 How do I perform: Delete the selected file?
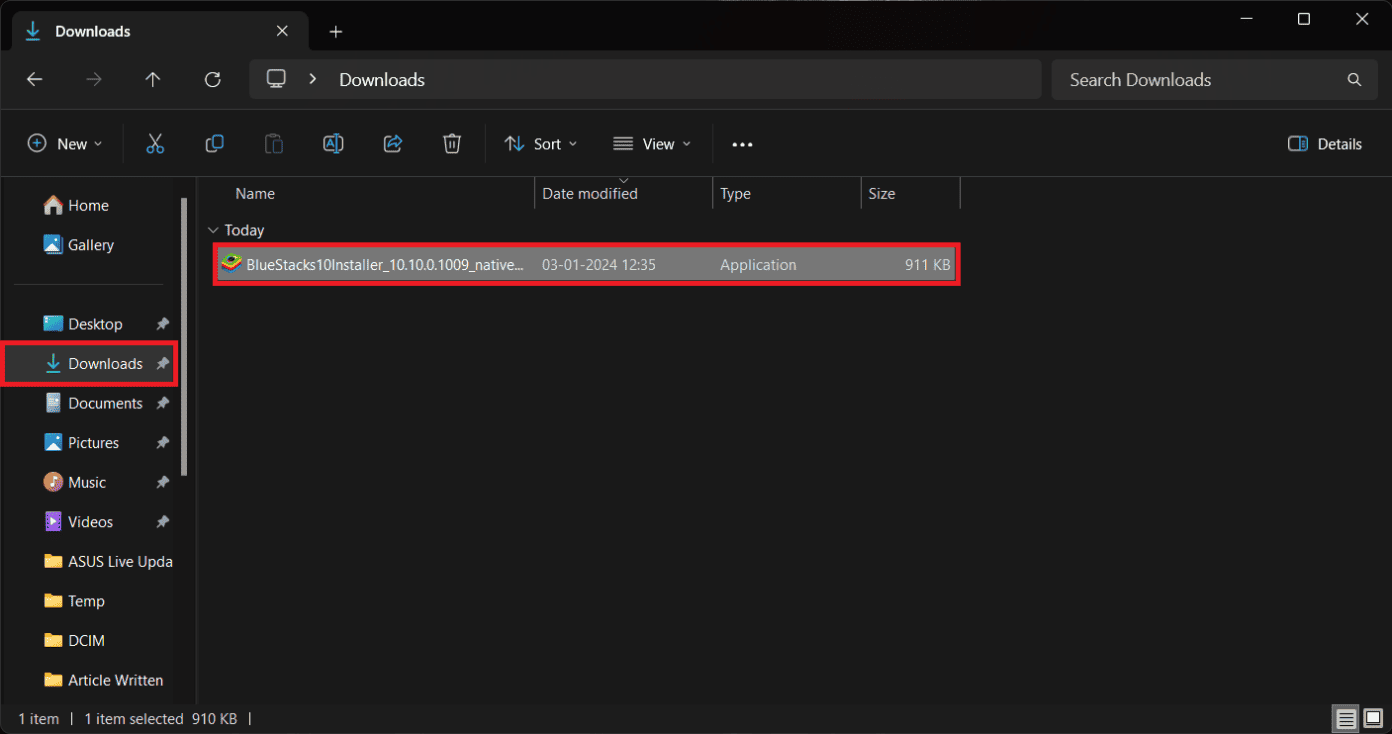click(451, 143)
